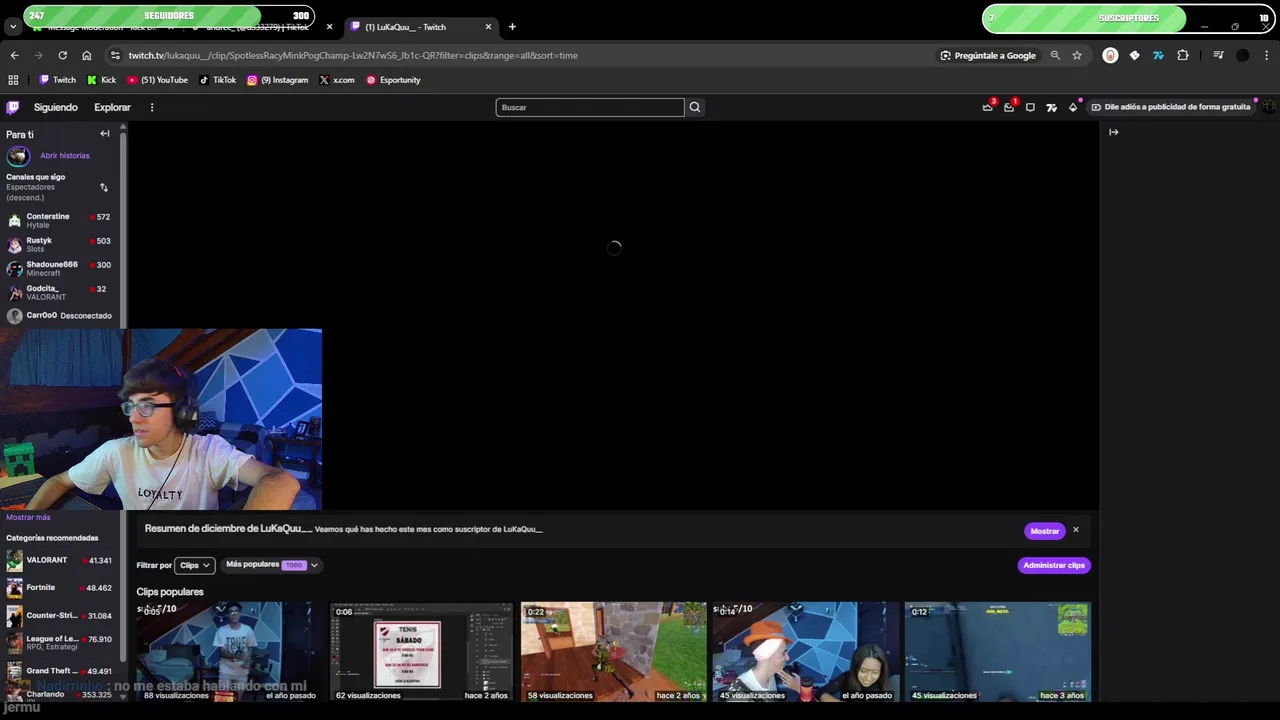Go to browser home page
The width and height of the screenshot is (1280, 720).
tap(86, 55)
